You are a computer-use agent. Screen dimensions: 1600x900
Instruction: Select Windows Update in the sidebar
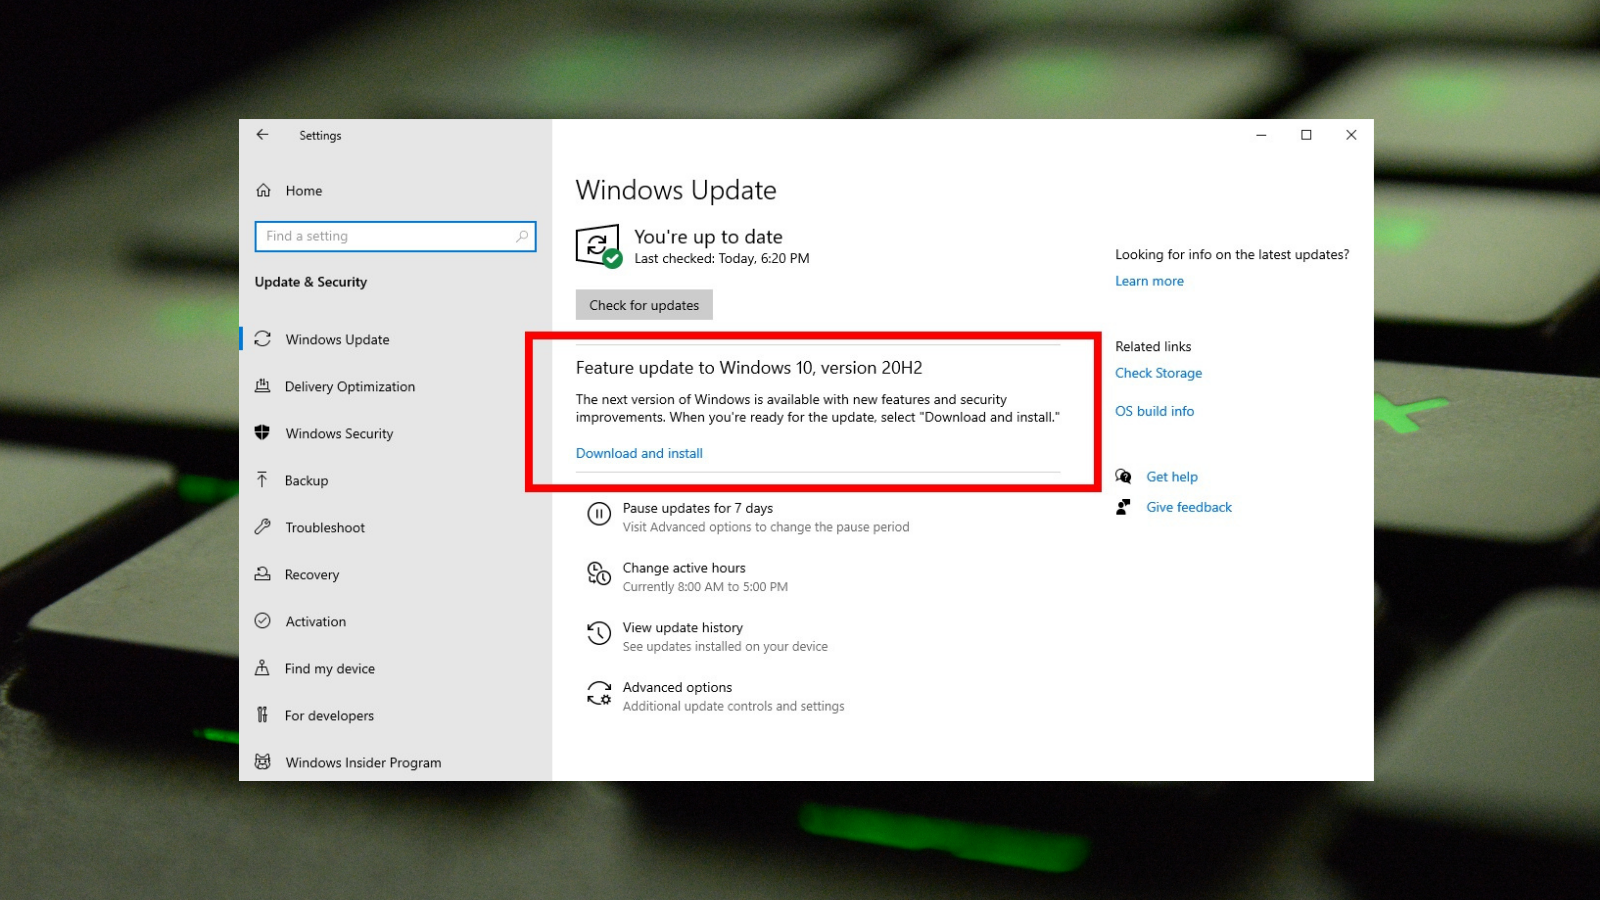(337, 339)
